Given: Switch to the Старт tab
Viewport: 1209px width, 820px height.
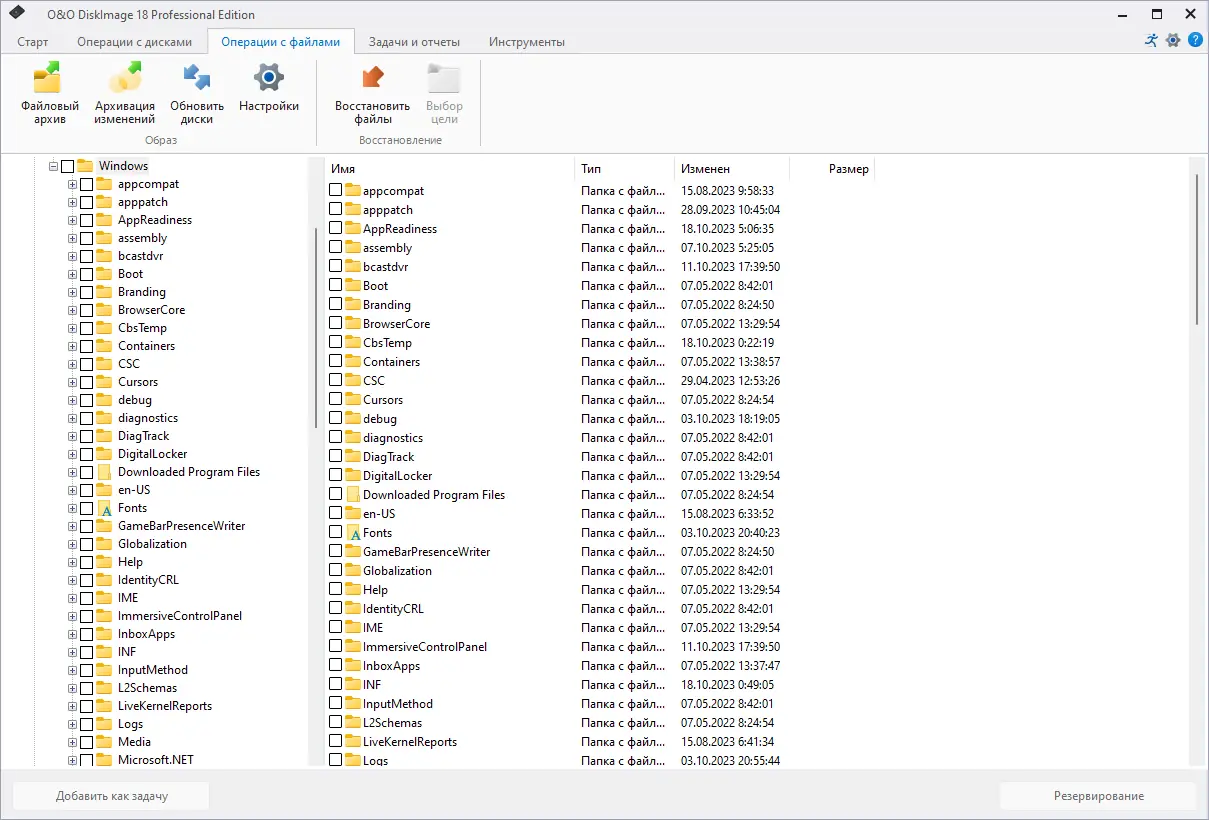Looking at the screenshot, I should tap(33, 42).
